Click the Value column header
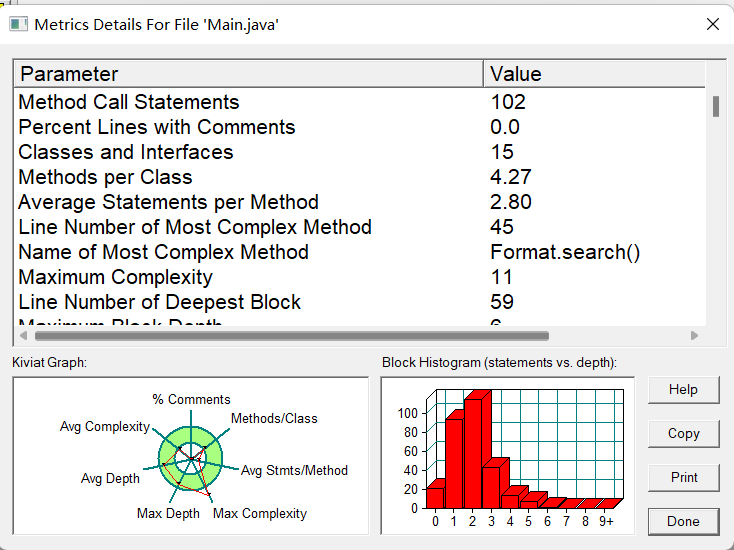This screenshot has width=734, height=550. pyautogui.click(x=594, y=74)
